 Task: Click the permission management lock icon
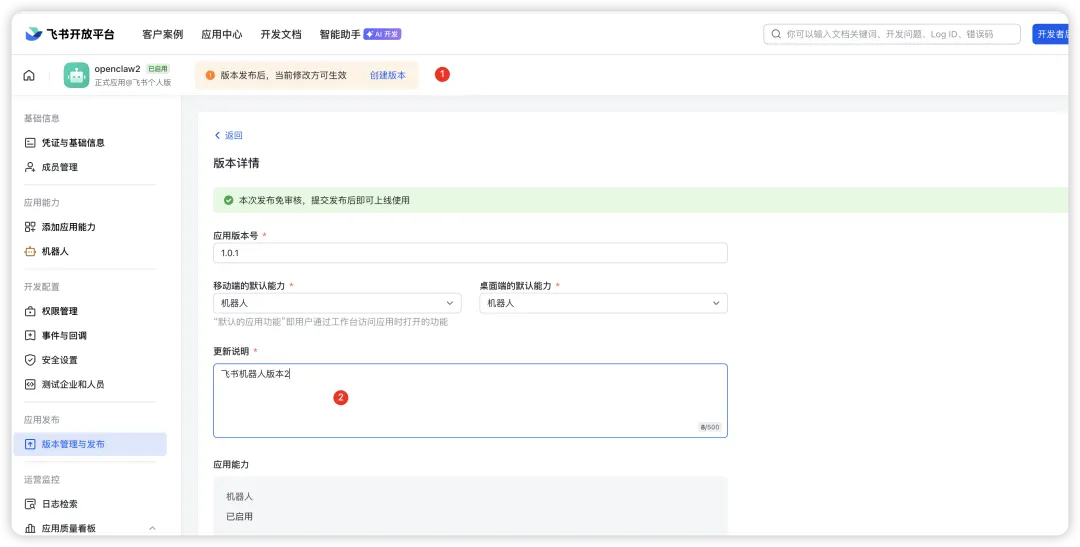[30, 311]
